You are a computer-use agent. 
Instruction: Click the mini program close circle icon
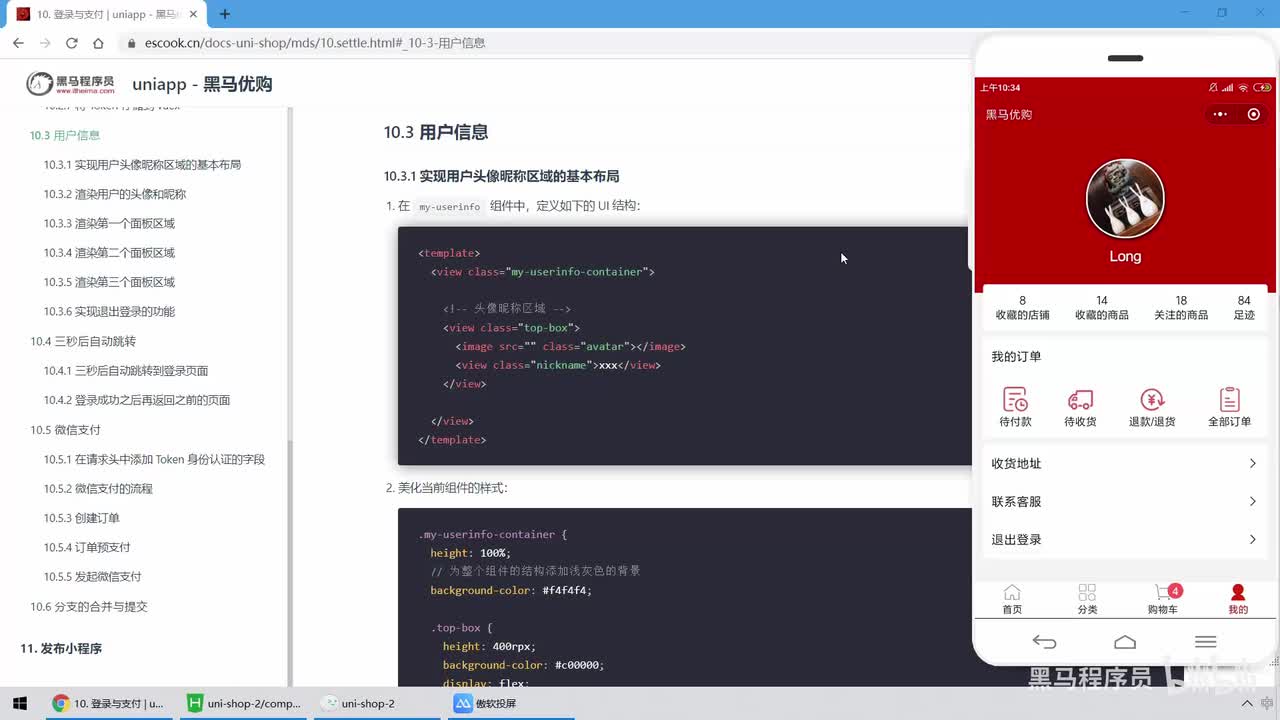pyautogui.click(x=1254, y=114)
